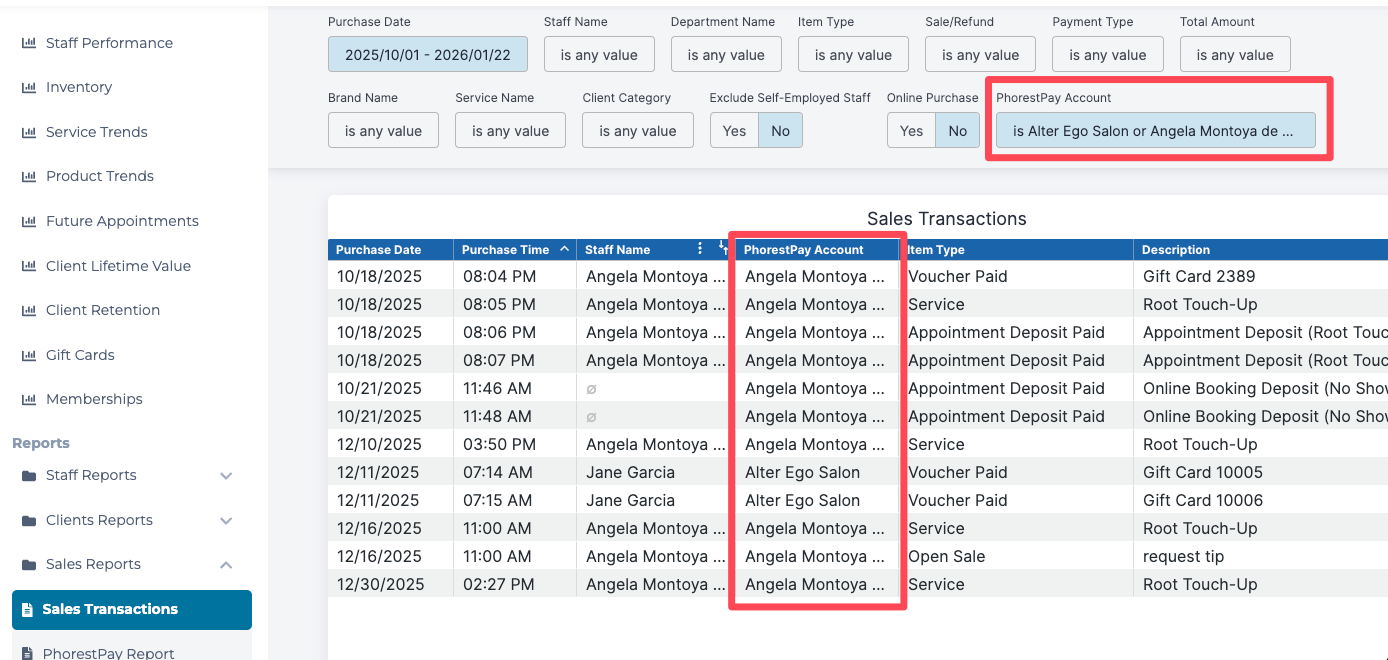Image resolution: width=1388 pixels, height=660 pixels.
Task: Open the Memberships dashboard
Action: pyautogui.click(x=94, y=399)
